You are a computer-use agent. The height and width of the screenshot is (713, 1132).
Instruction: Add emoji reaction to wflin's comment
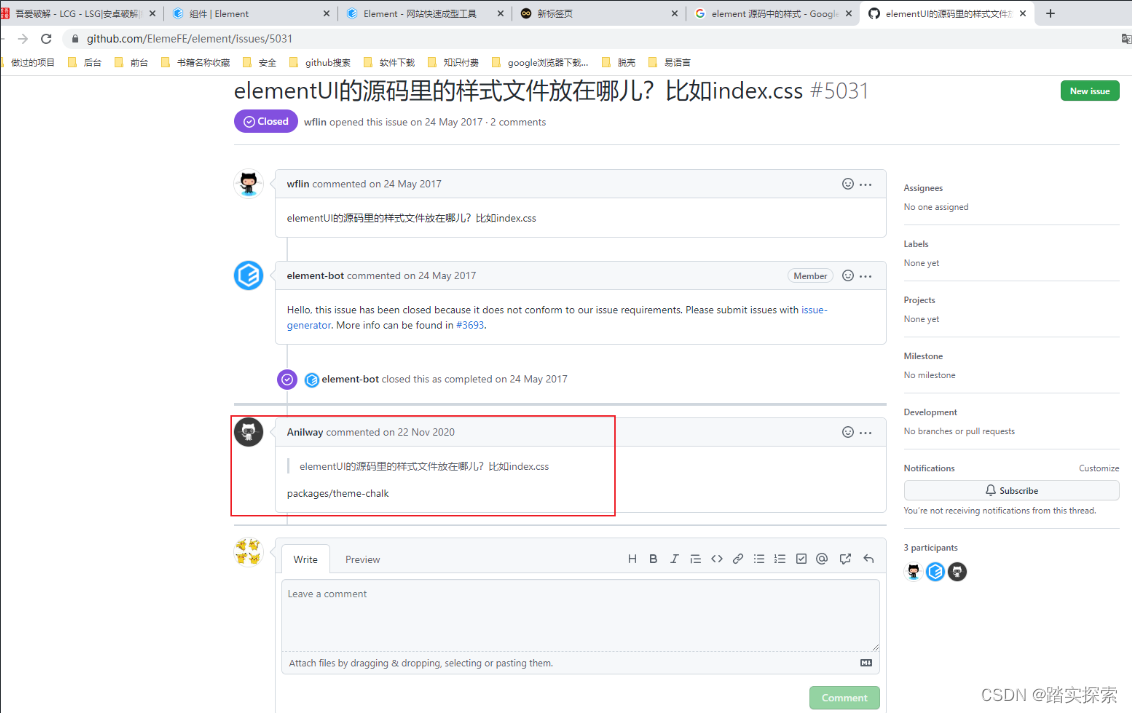pos(848,184)
